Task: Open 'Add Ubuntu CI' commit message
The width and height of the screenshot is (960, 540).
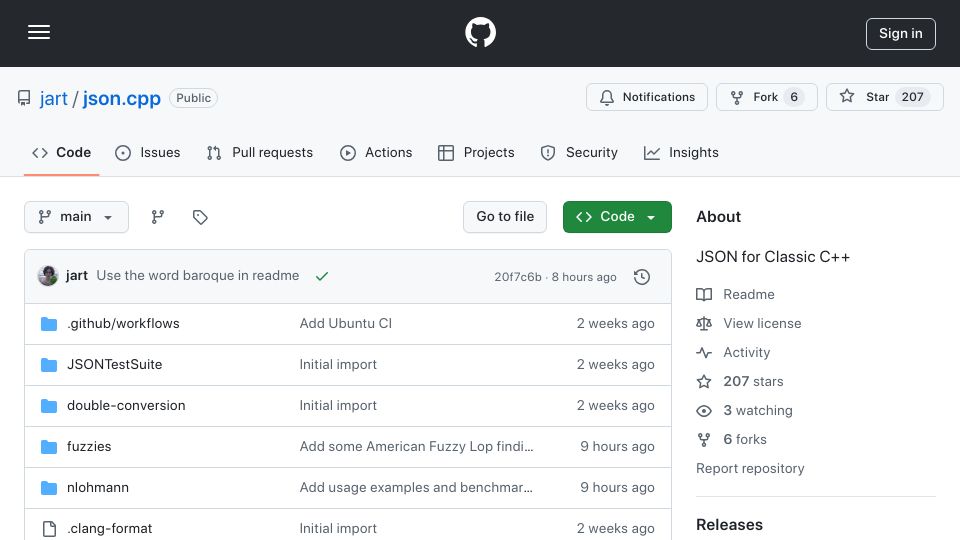Action: (345, 323)
